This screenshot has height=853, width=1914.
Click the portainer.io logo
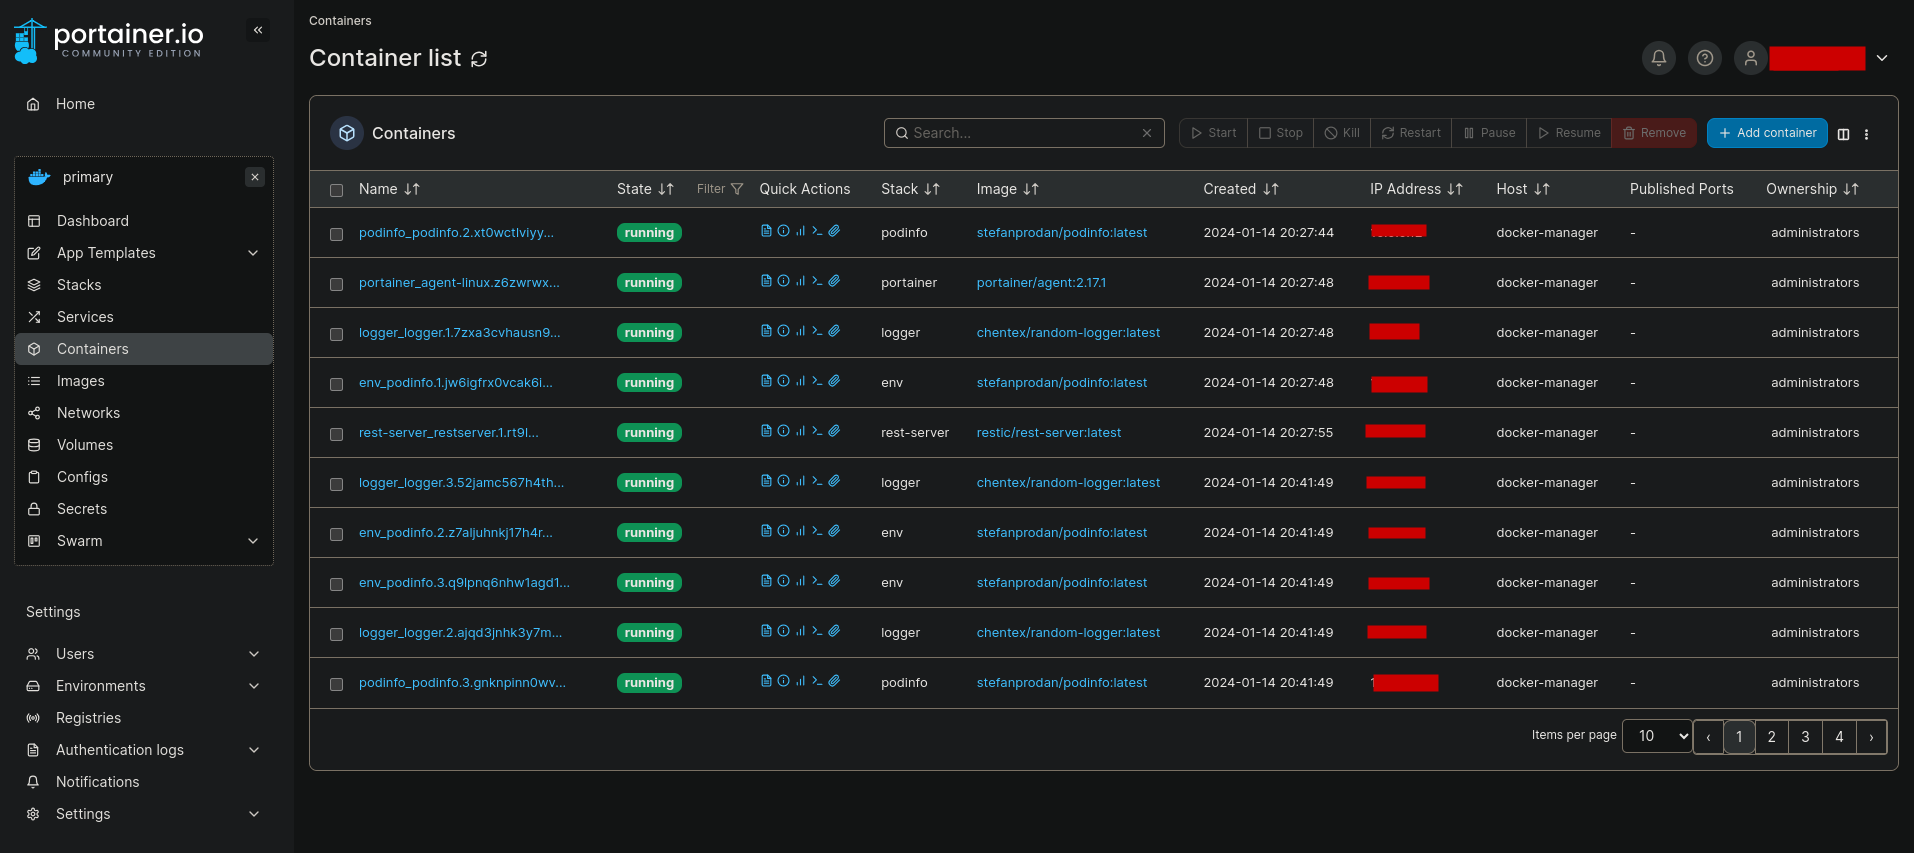click(108, 40)
